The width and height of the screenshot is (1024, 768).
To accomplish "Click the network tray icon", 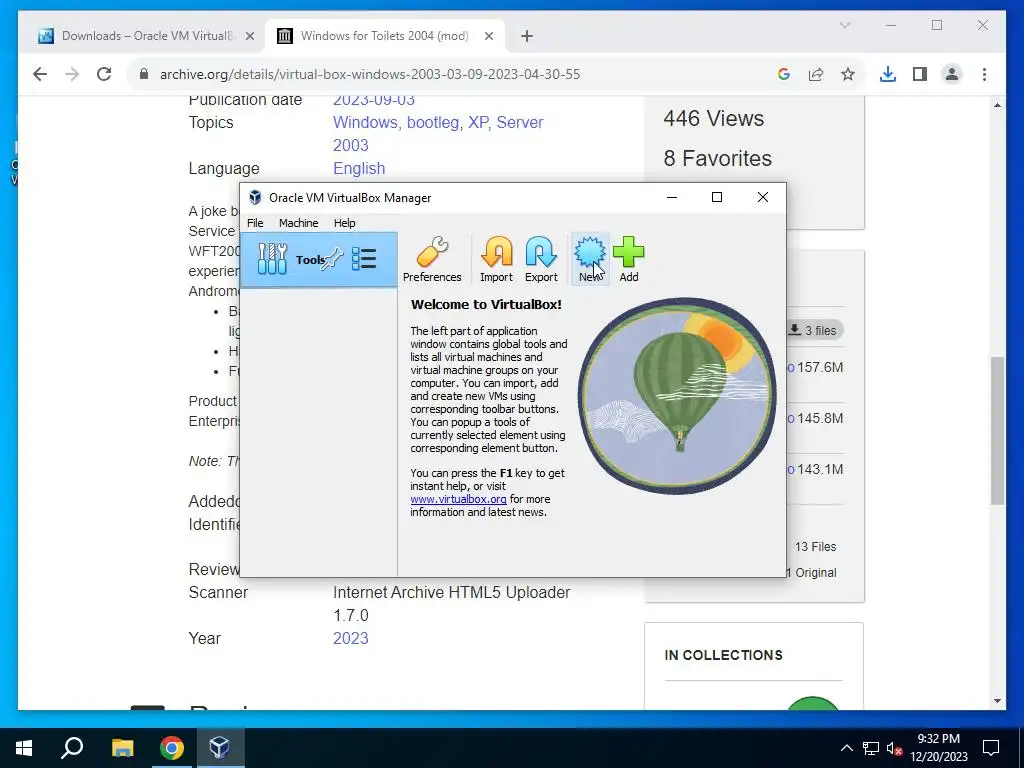I will point(871,748).
